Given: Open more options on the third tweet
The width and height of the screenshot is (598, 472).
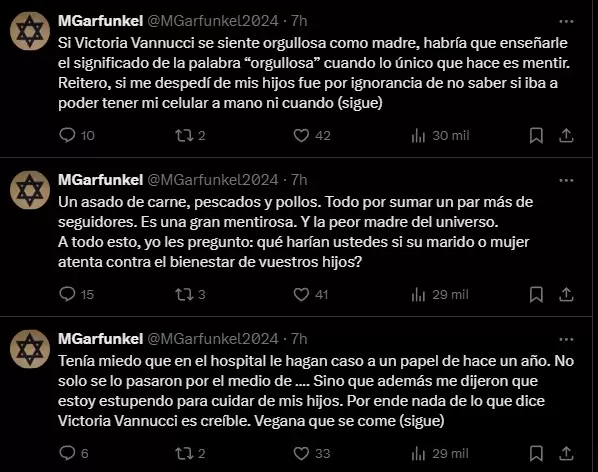Looking at the screenshot, I should click(566, 339).
